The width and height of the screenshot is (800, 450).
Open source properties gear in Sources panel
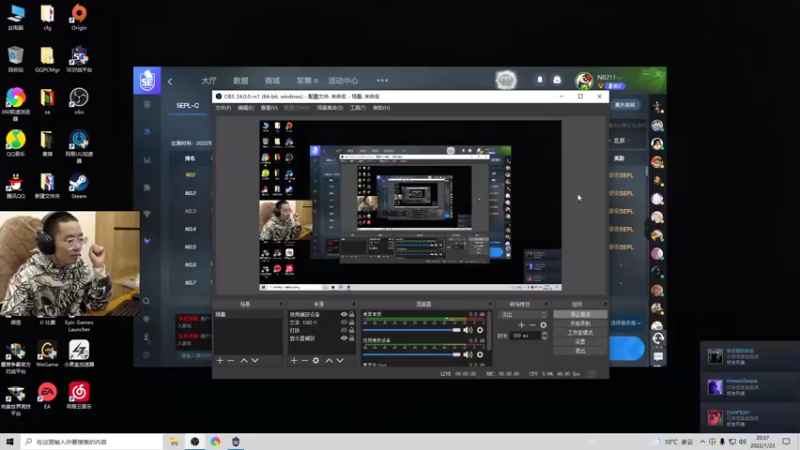click(x=316, y=361)
